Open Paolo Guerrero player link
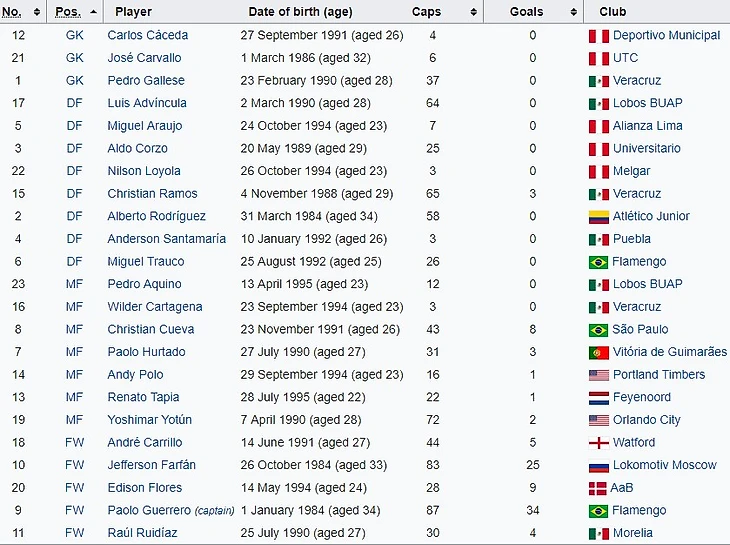Image resolution: width=730 pixels, height=545 pixels. point(149,511)
